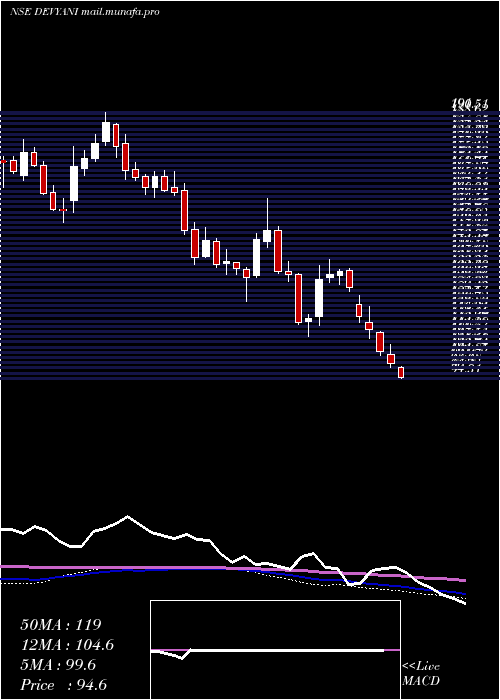The height and width of the screenshot is (700, 500).
Task: Click the '5MA : 99.6' value
Action: click(58, 665)
